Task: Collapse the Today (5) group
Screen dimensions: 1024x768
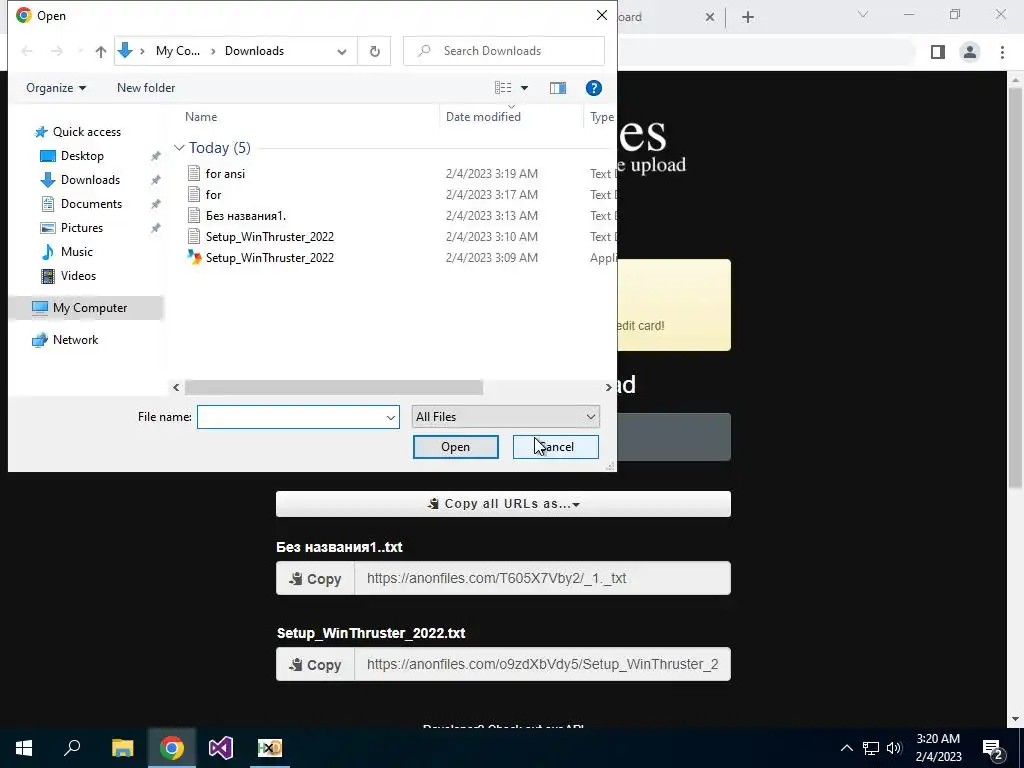Action: [x=179, y=148]
